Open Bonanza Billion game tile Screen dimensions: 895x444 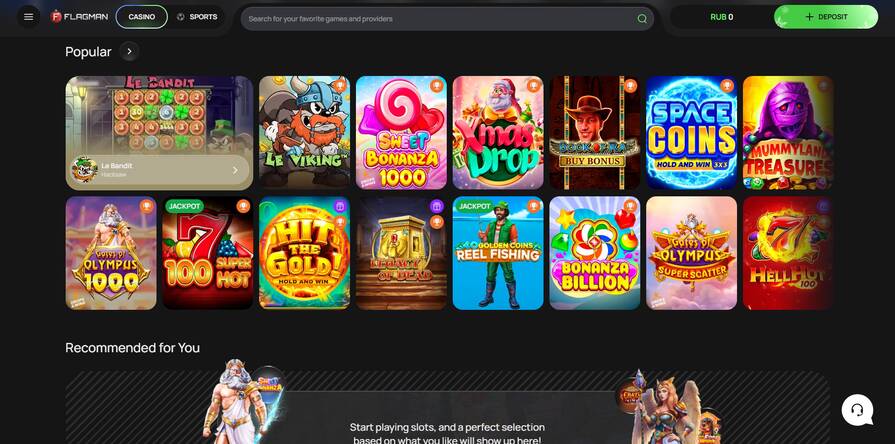(595, 253)
